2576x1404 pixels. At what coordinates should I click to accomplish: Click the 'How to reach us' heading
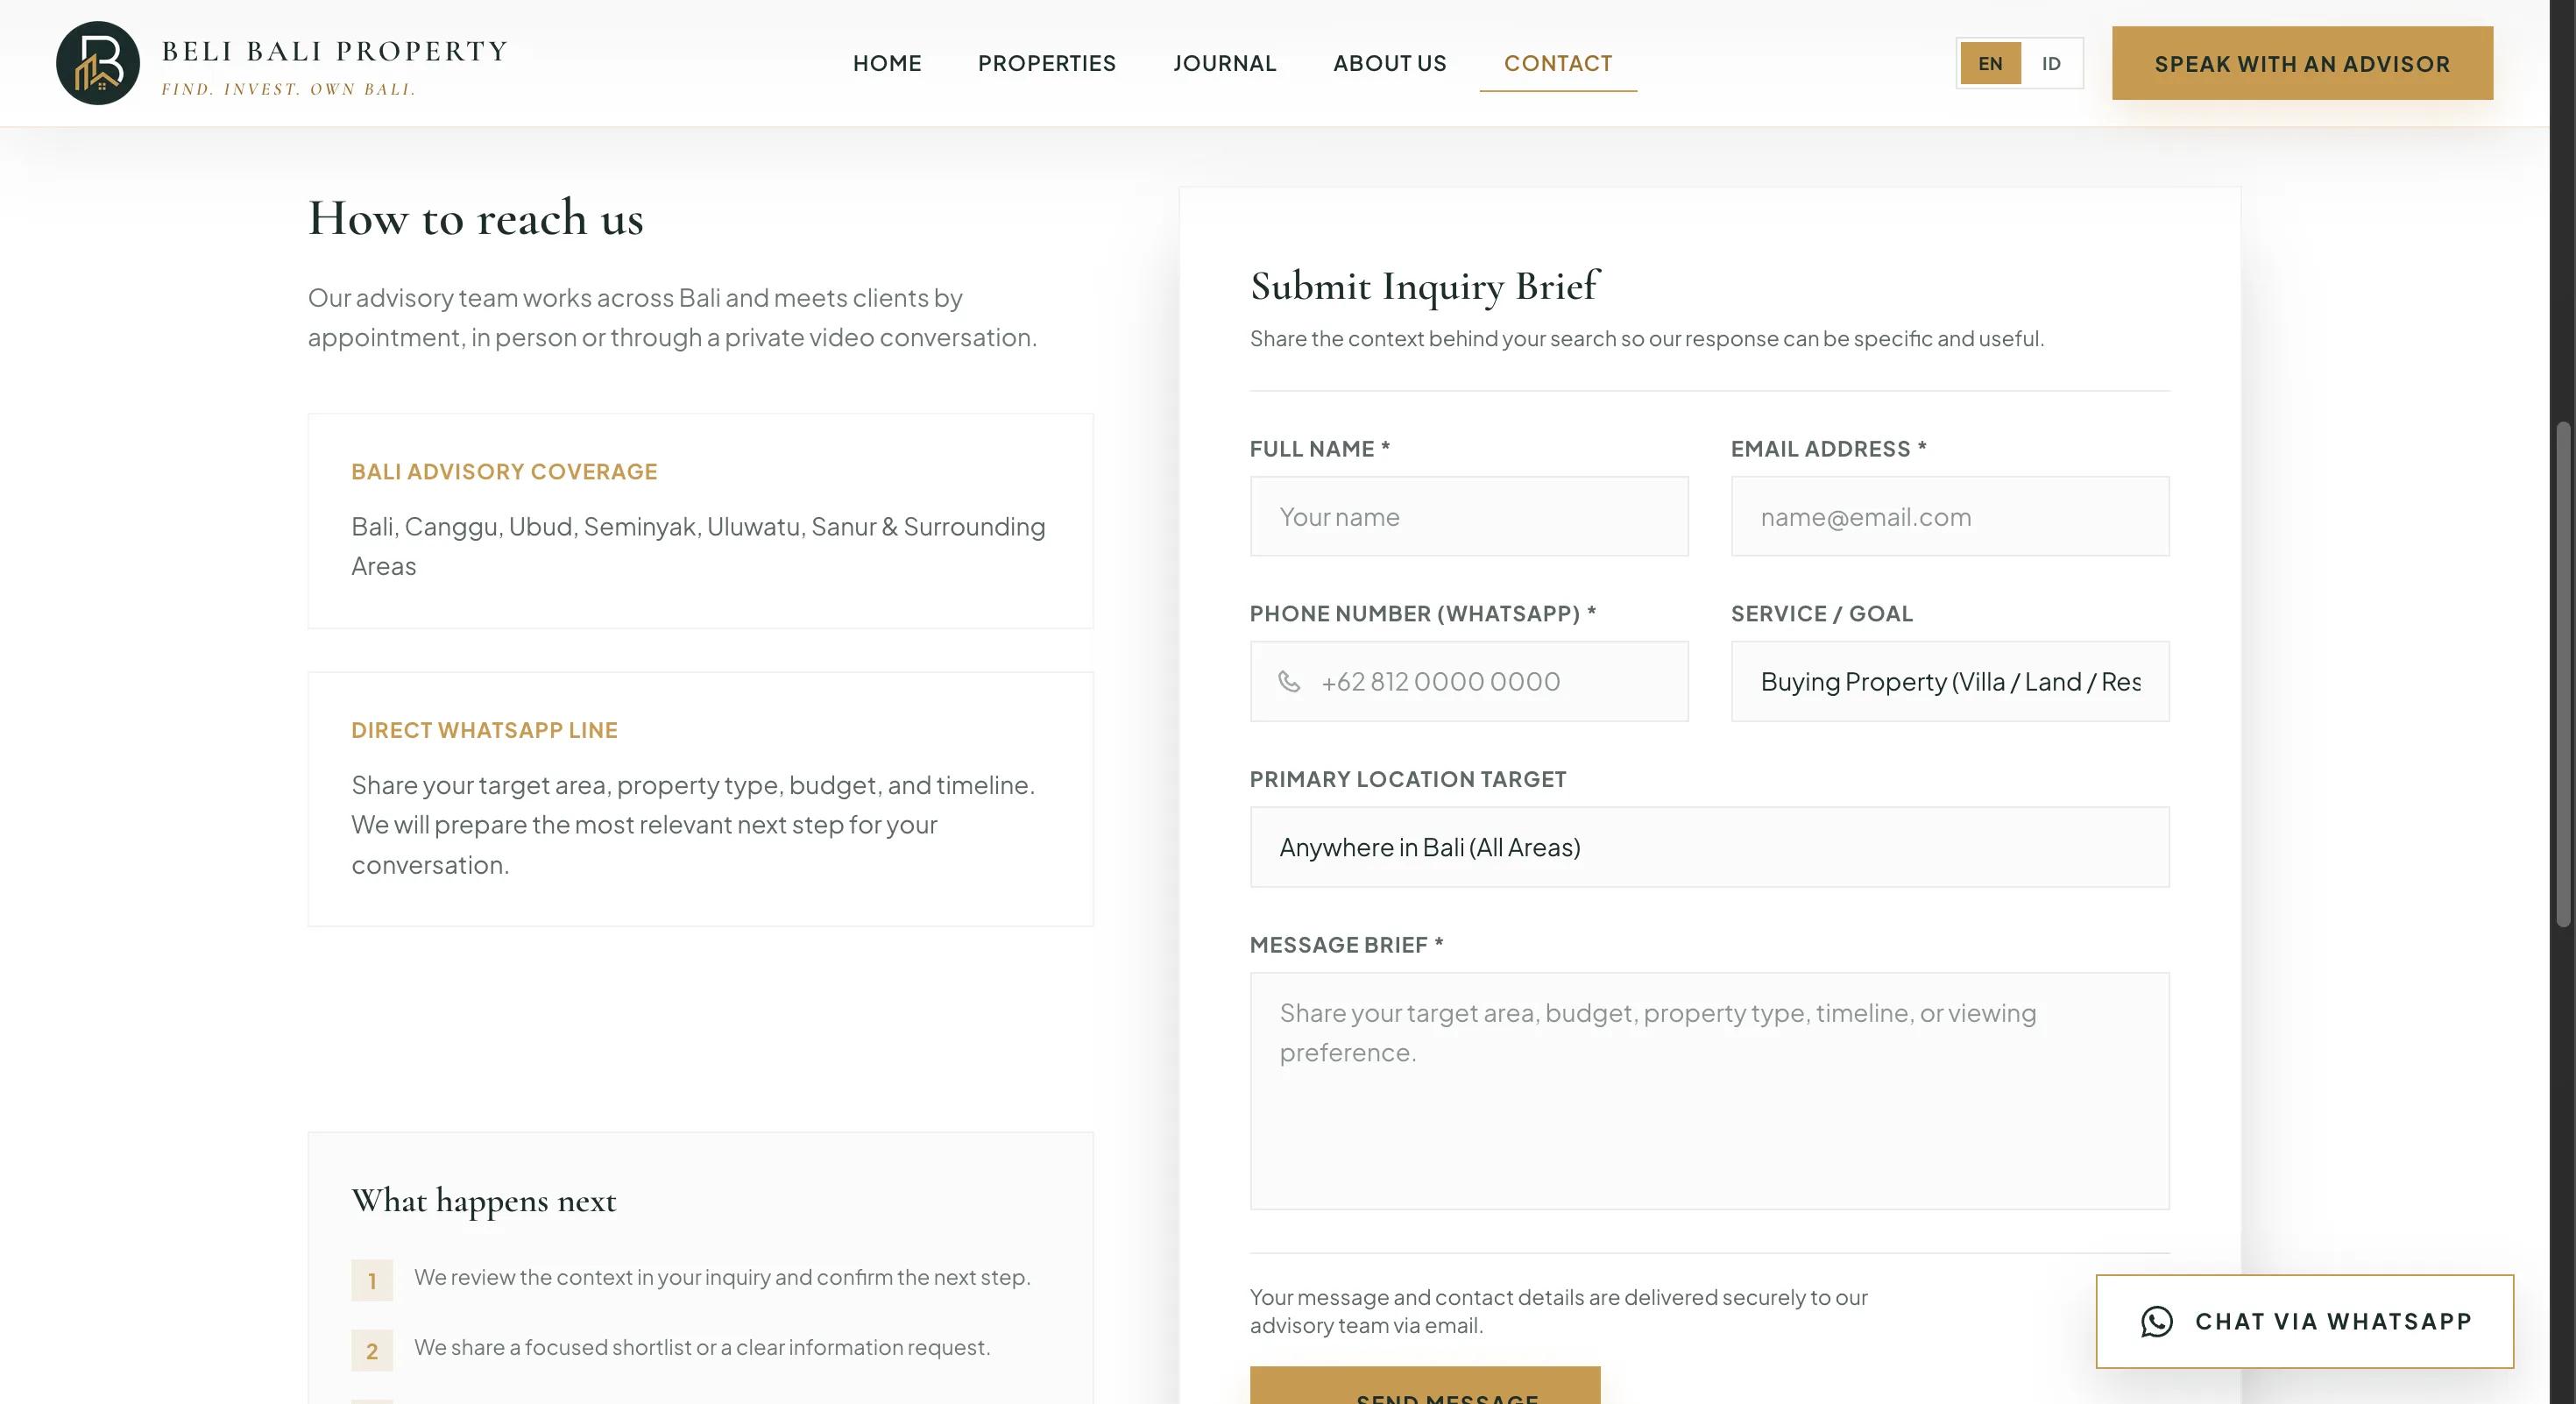(x=476, y=218)
